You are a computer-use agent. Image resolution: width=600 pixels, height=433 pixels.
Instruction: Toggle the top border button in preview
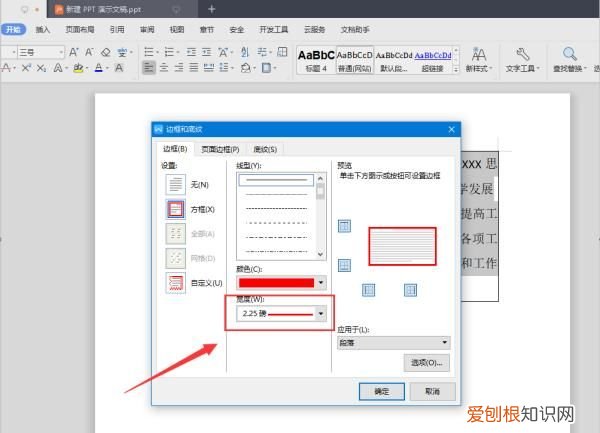(344, 226)
